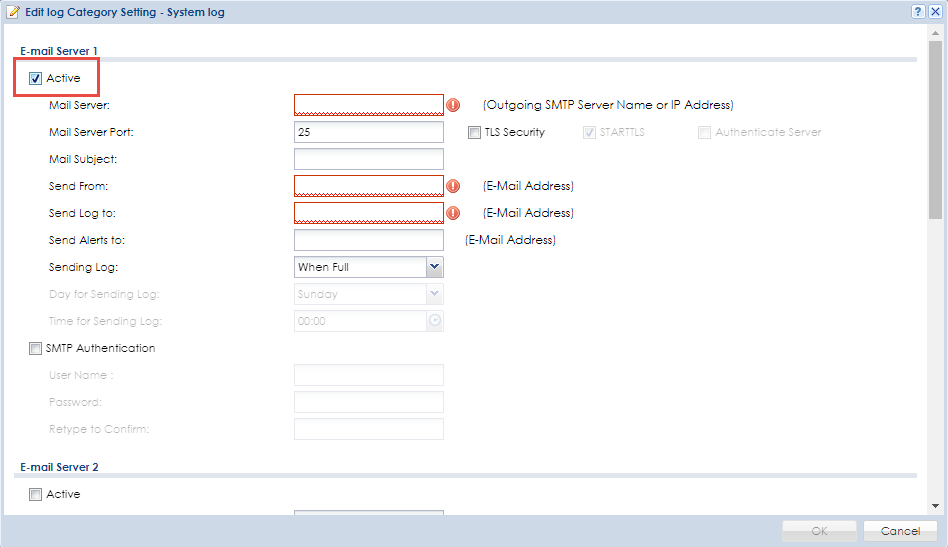This screenshot has width=948, height=547.
Task: Close the dialog with the X icon
Action: pos(935,11)
